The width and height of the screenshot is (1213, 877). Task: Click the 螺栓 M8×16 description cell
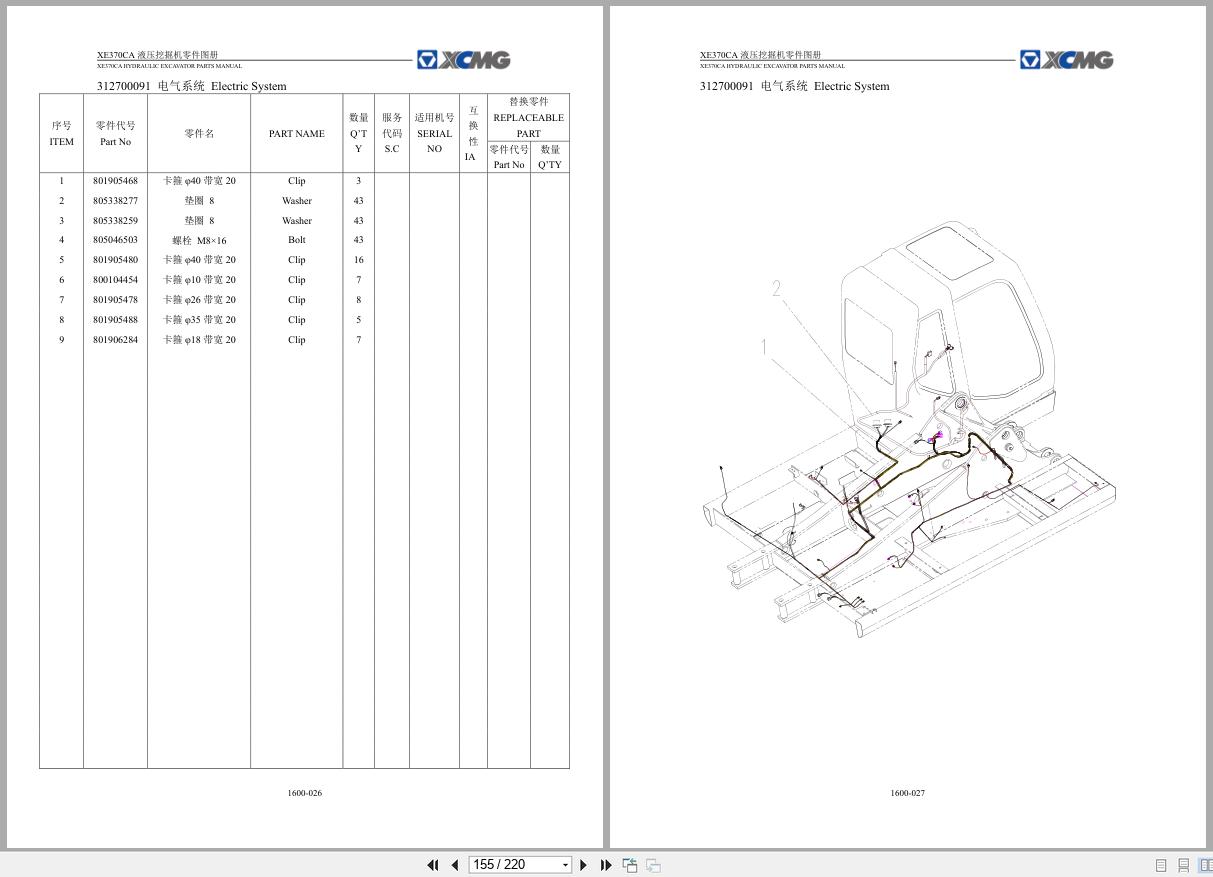199,240
